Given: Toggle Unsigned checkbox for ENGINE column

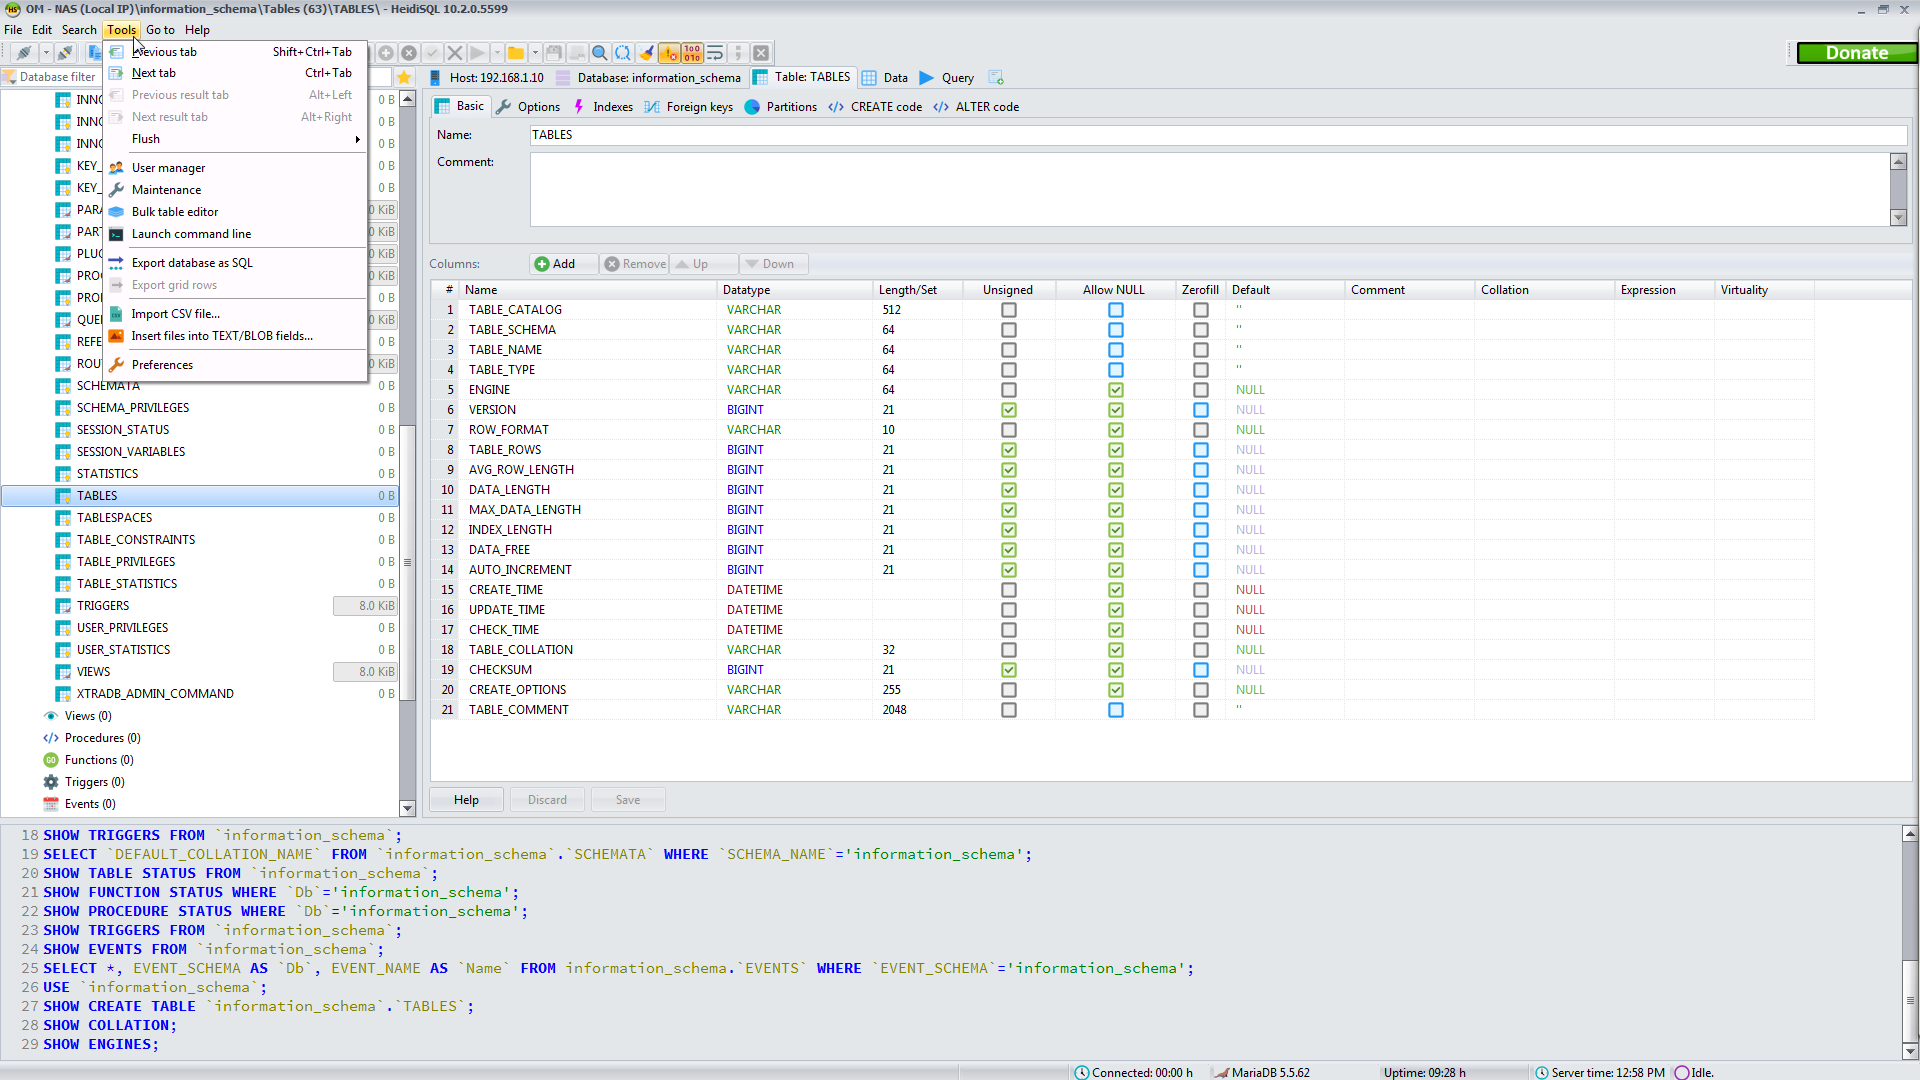Looking at the screenshot, I should pyautogui.click(x=1008, y=390).
